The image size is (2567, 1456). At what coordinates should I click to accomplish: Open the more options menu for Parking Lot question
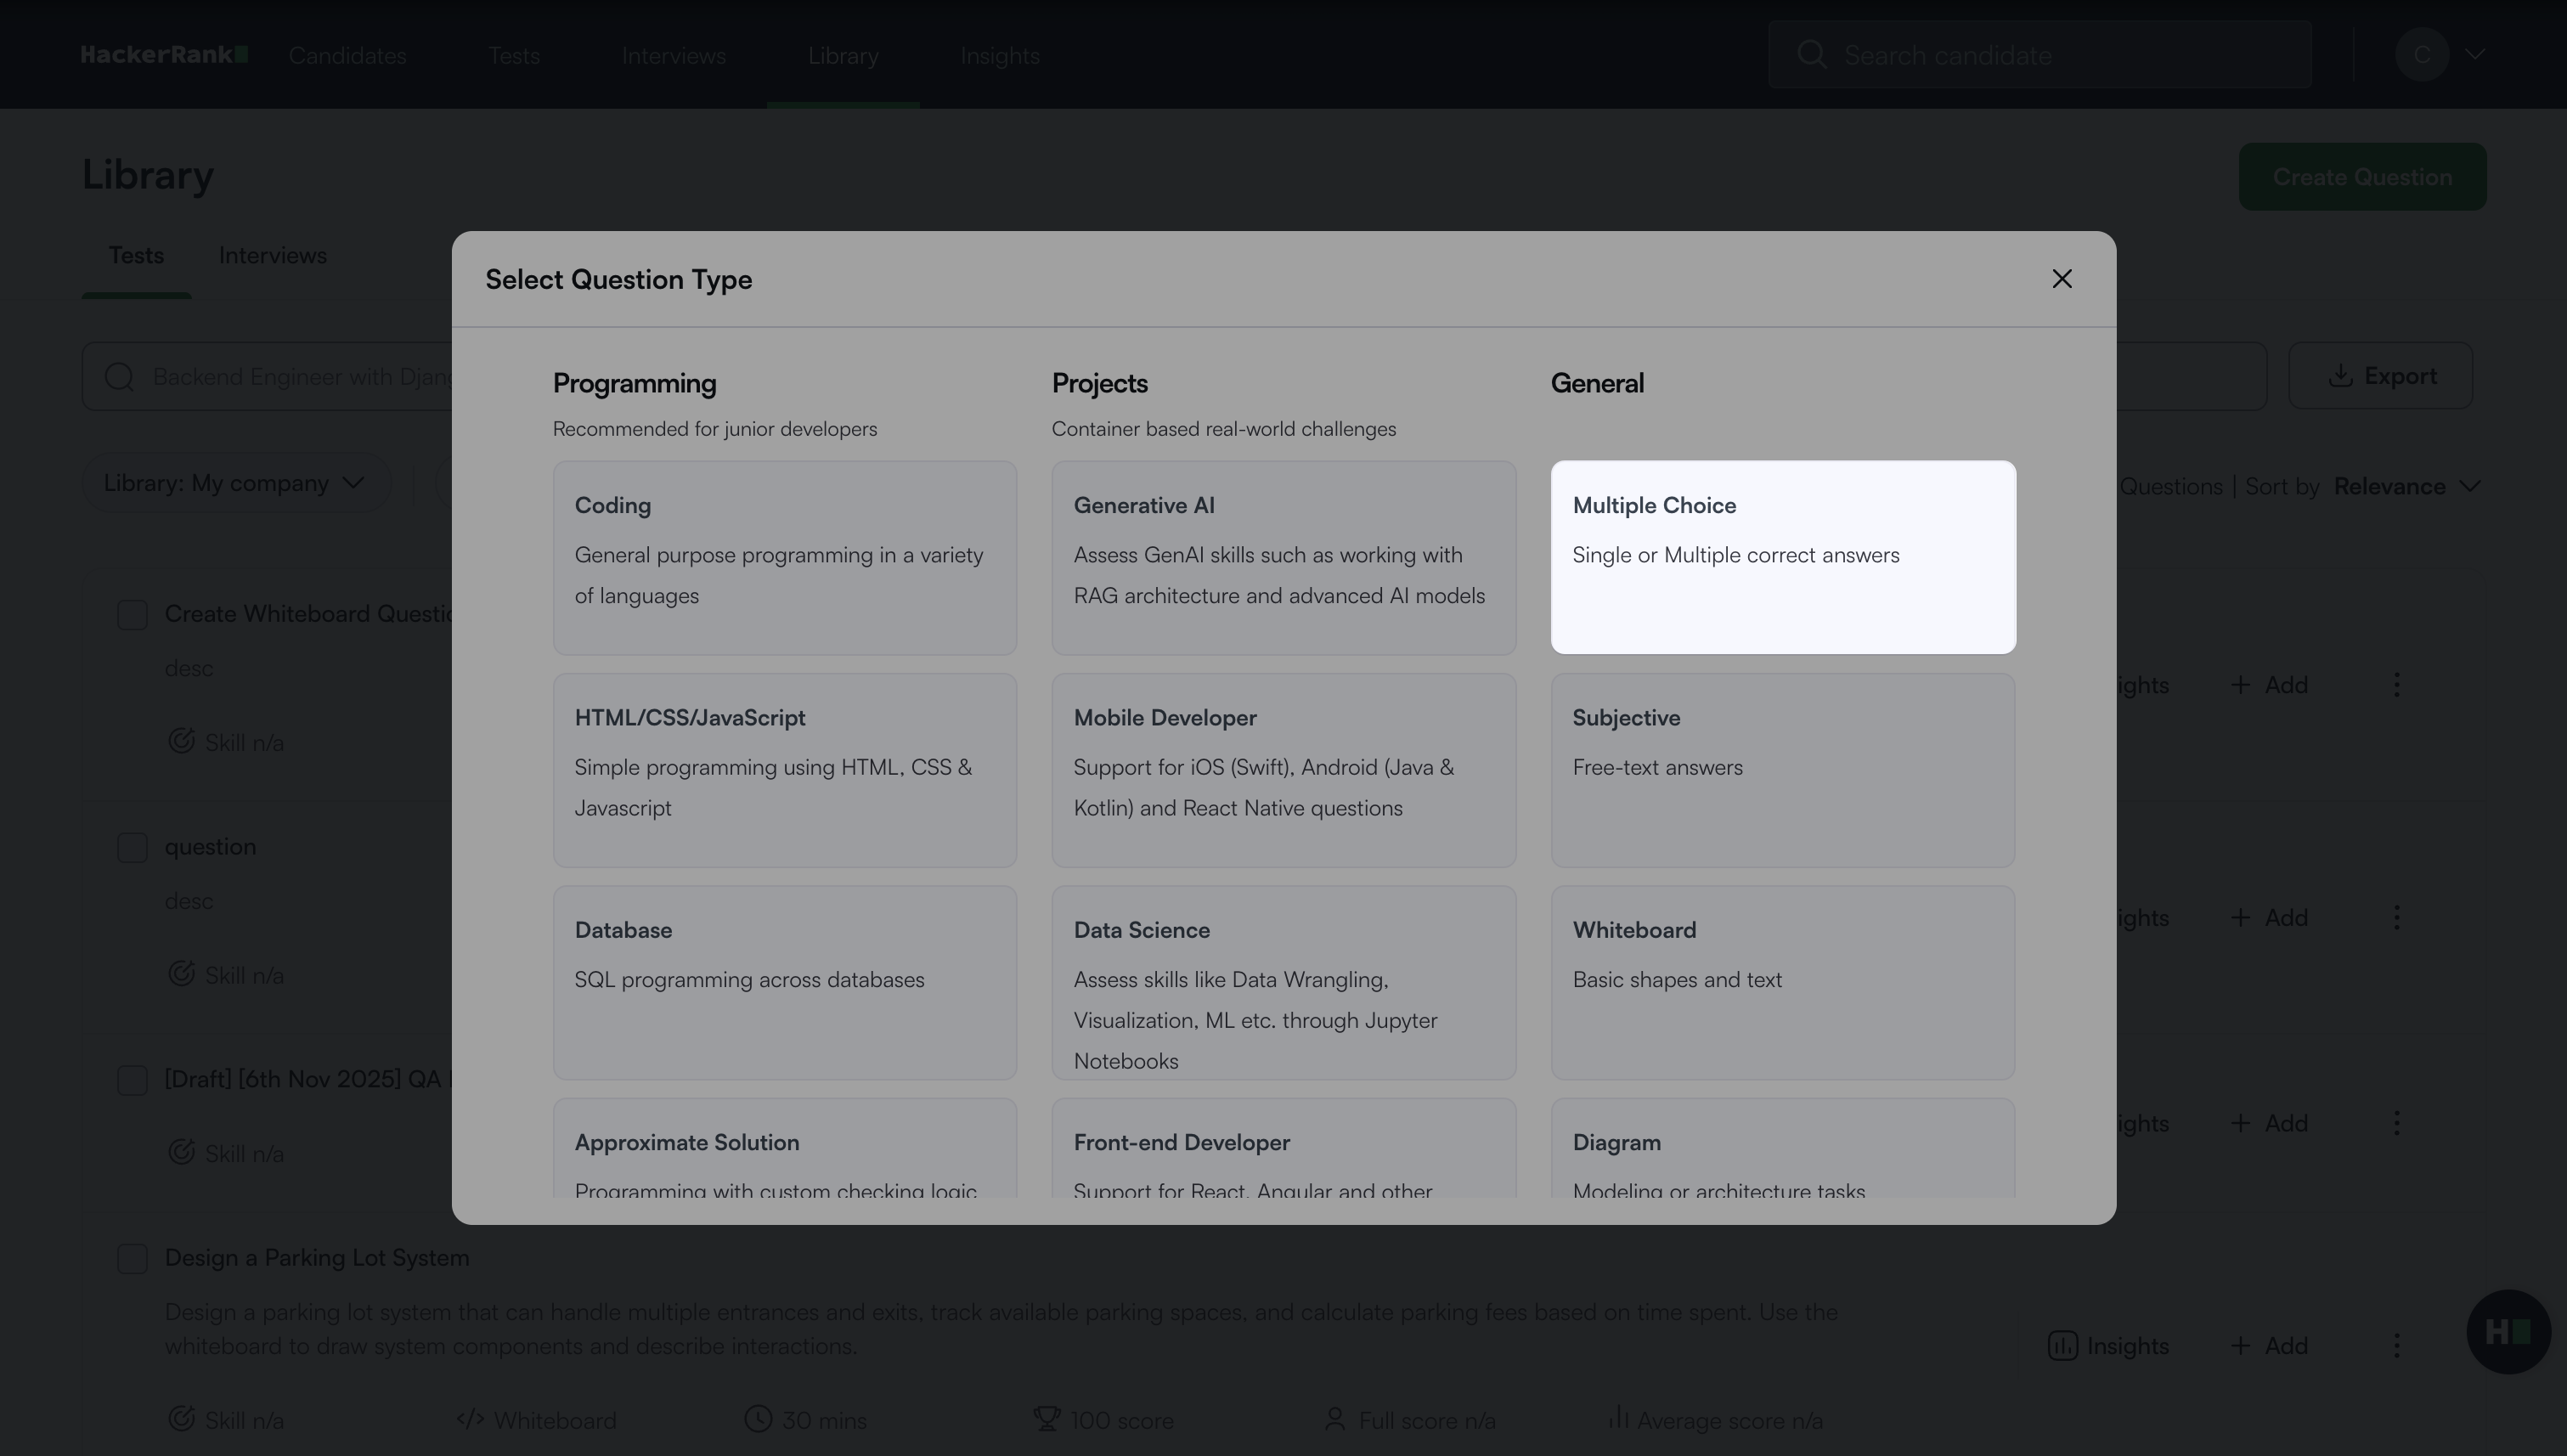[x=2396, y=1346]
